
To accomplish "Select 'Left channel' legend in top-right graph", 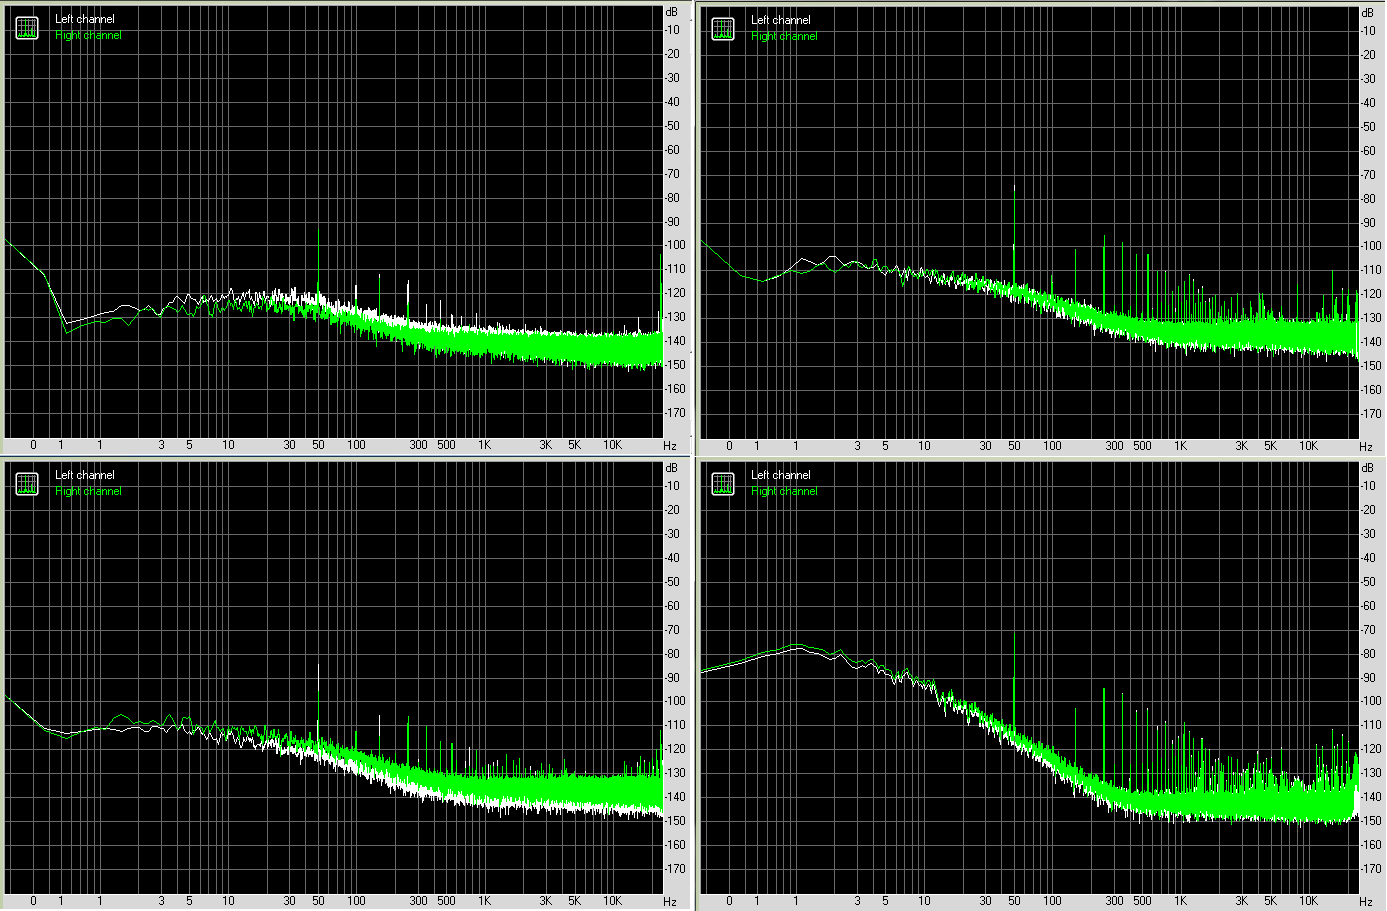I will click(x=781, y=20).
